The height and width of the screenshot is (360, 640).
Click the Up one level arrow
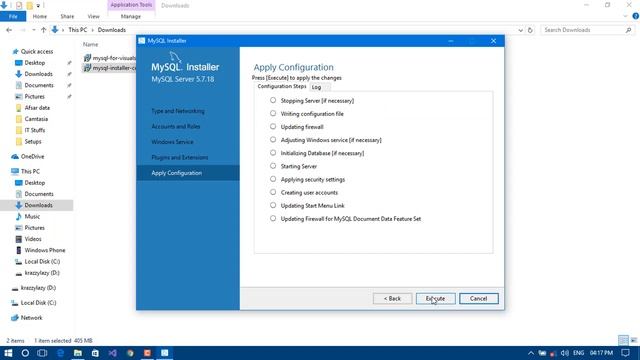tap(43, 30)
